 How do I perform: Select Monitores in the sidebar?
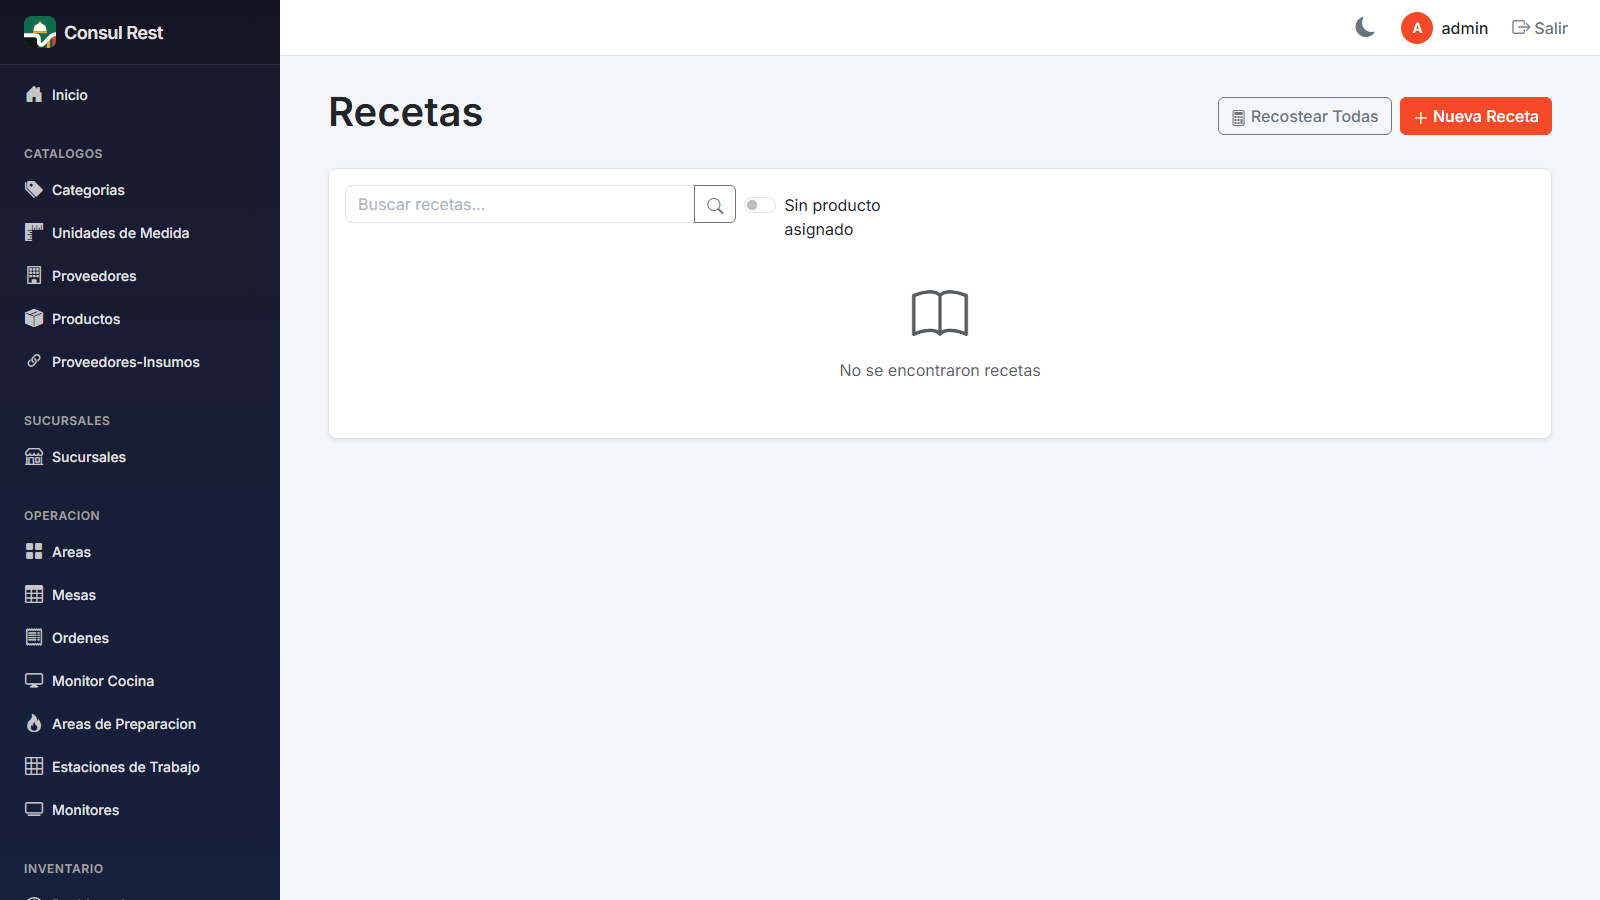coord(140,810)
